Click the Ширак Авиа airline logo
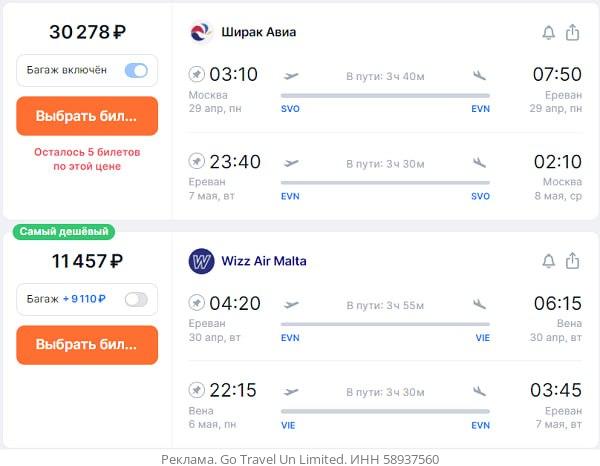Image resolution: width=600 pixels, height=466 pixels. pos(201,32)
